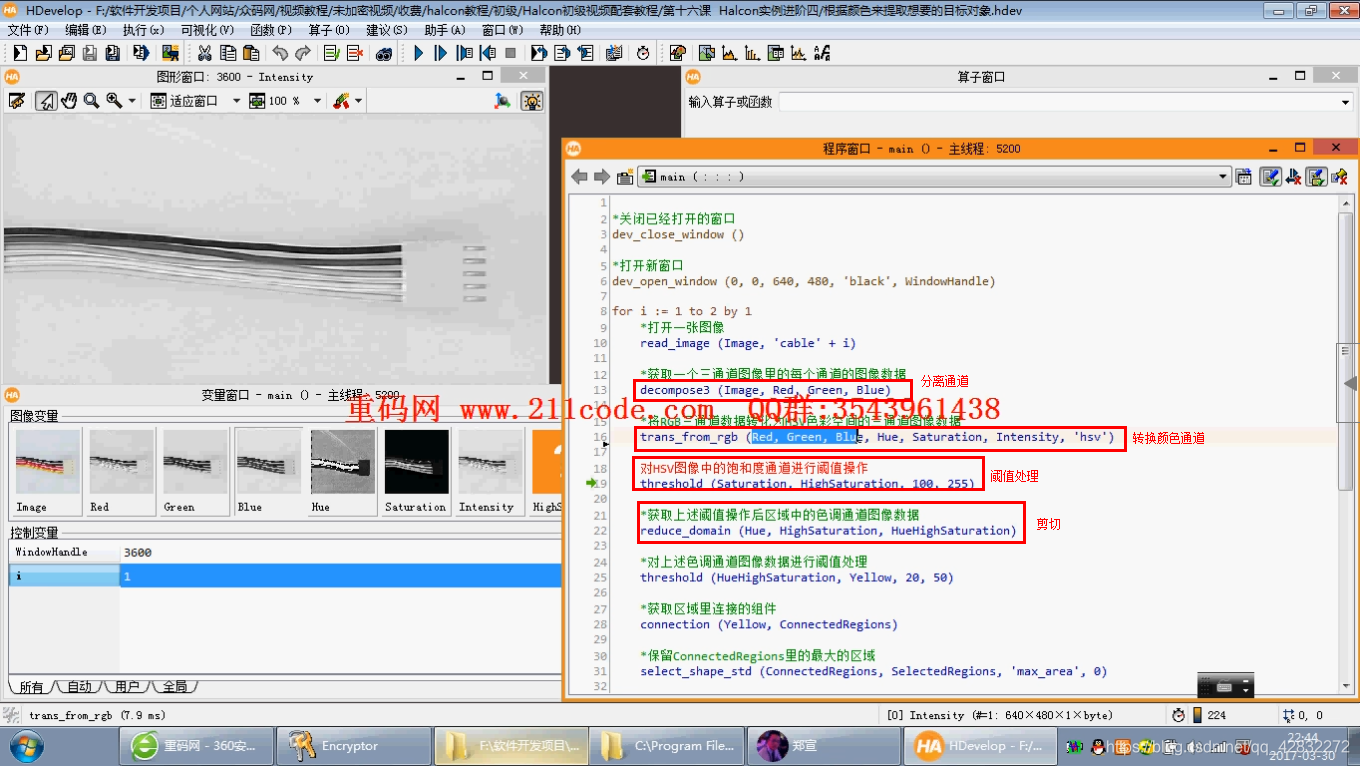
Task: Click the Activate line toolbar icon
Action: [x=330, y=53]
